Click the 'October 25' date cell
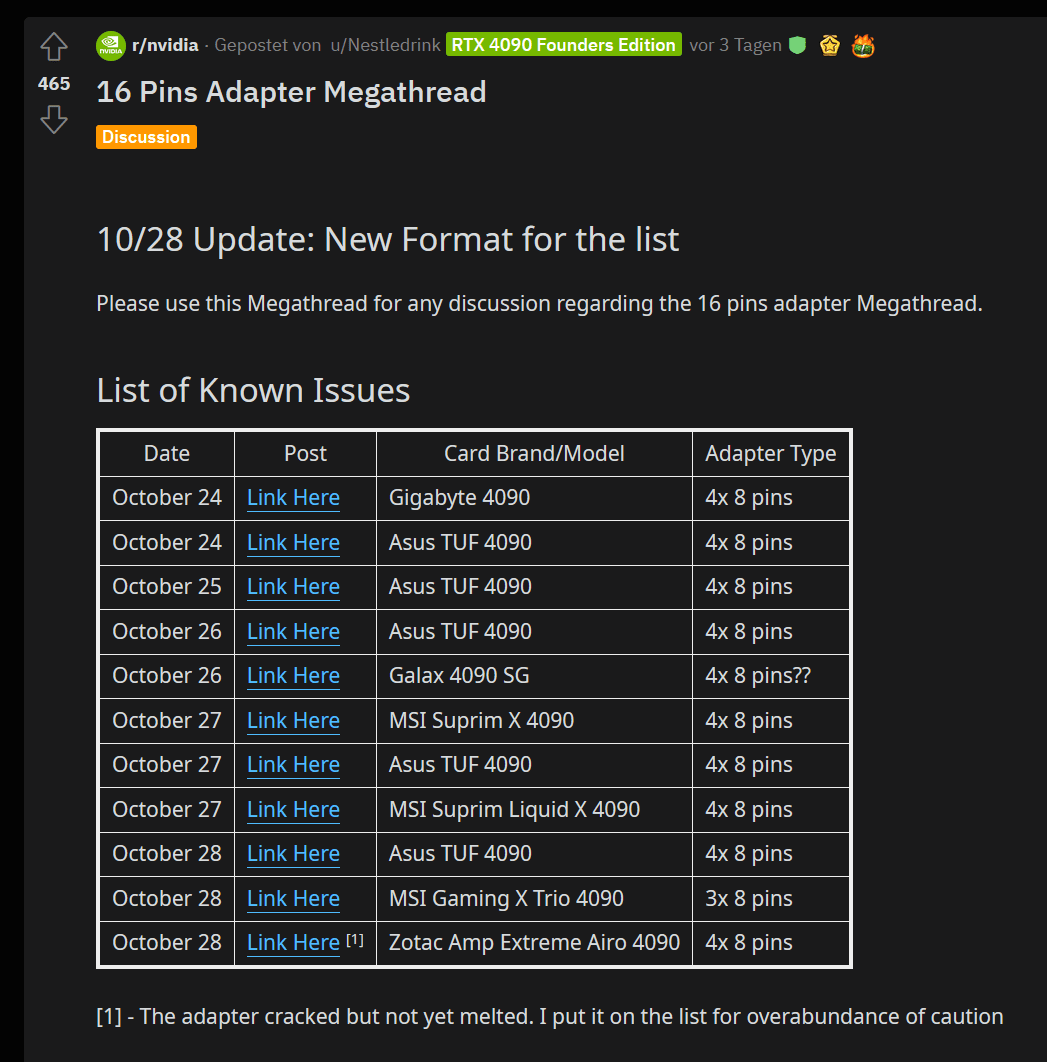This screenshot has height=1062, width=1047. point(167,587)
